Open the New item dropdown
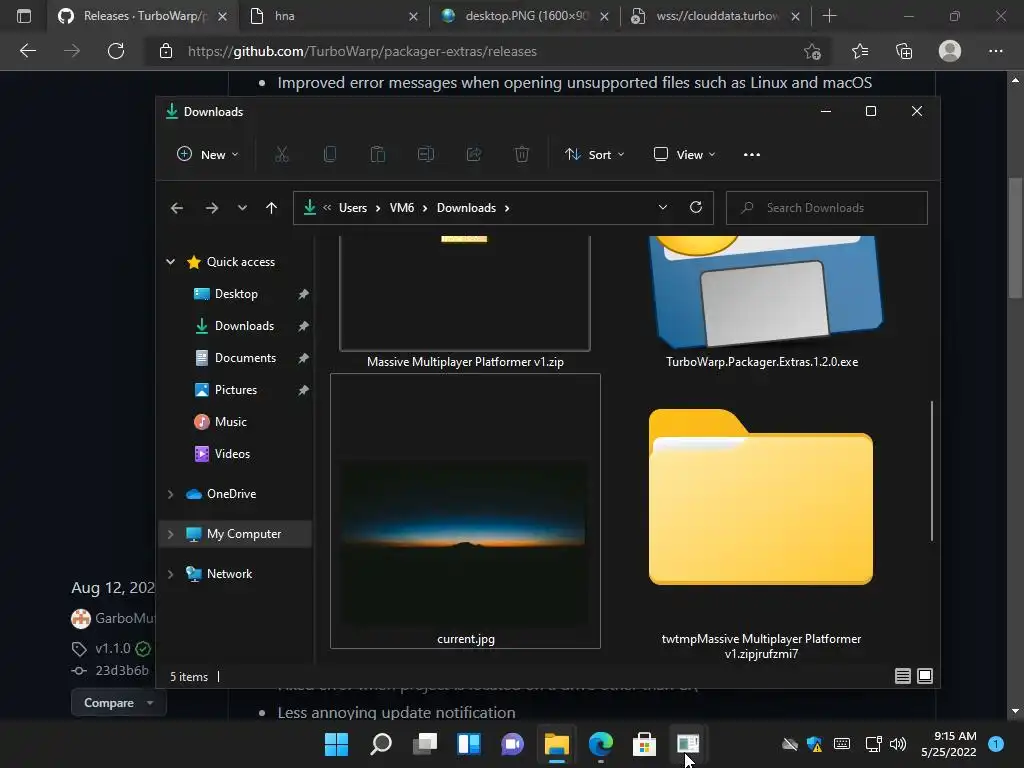The image size is (1024, 768). click(x=208, y=155)
